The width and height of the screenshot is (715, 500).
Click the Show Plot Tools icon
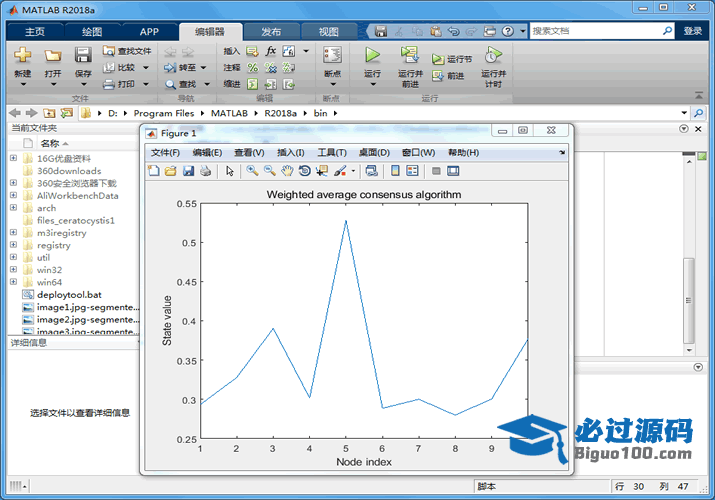(453, 171)
